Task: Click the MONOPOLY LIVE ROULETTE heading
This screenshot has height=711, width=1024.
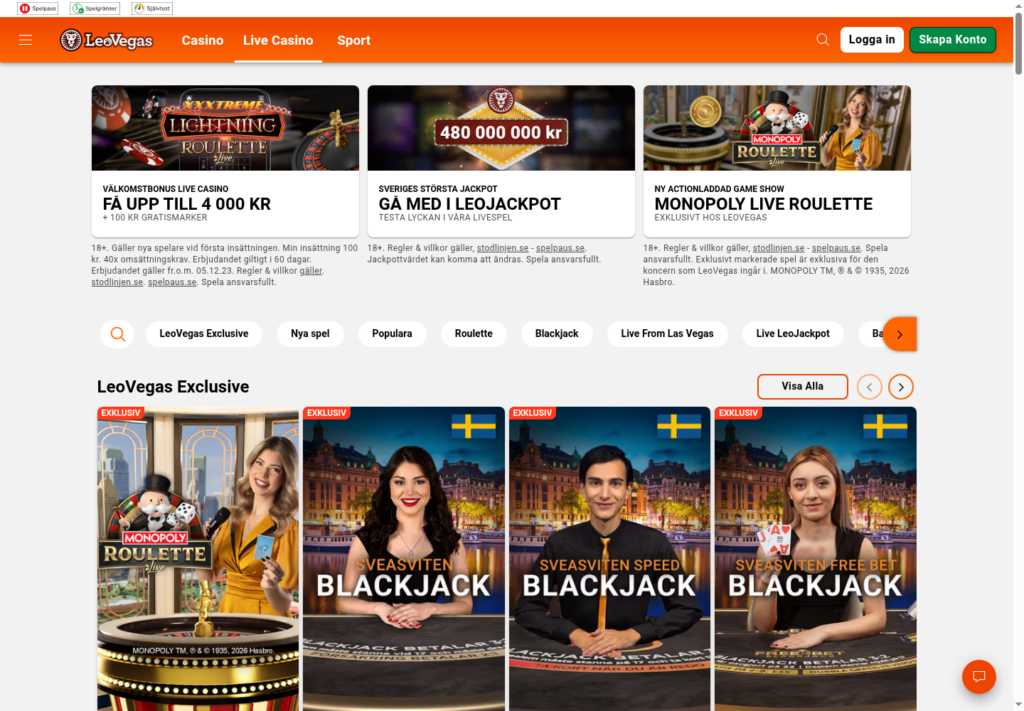Action: click(x=763, y=204)
